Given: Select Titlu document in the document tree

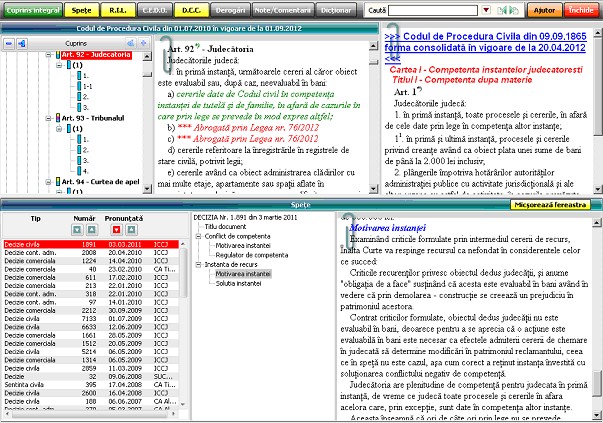Looking at the screenshot, I should [225, 226].
